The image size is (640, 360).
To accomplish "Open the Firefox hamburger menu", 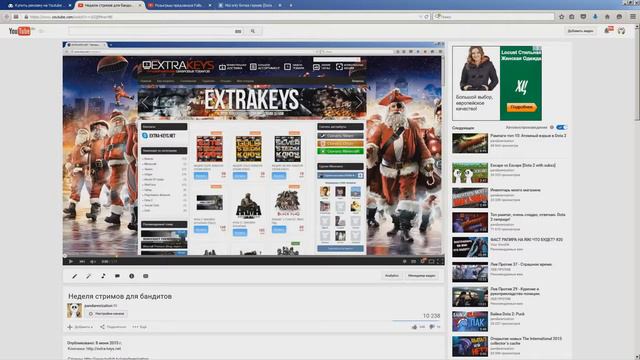I will pyautogui.click(x=633, y=17).
